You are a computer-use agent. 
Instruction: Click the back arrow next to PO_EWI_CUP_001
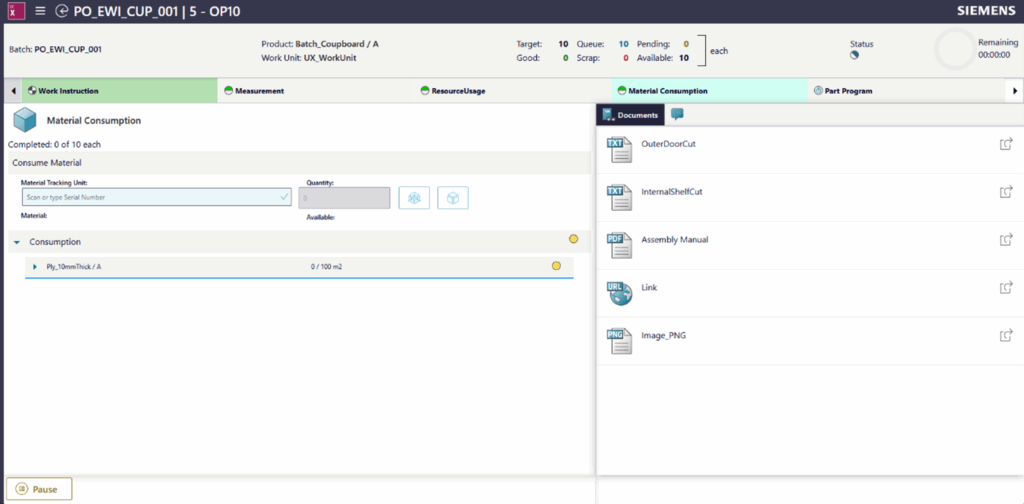pos(62,11)
